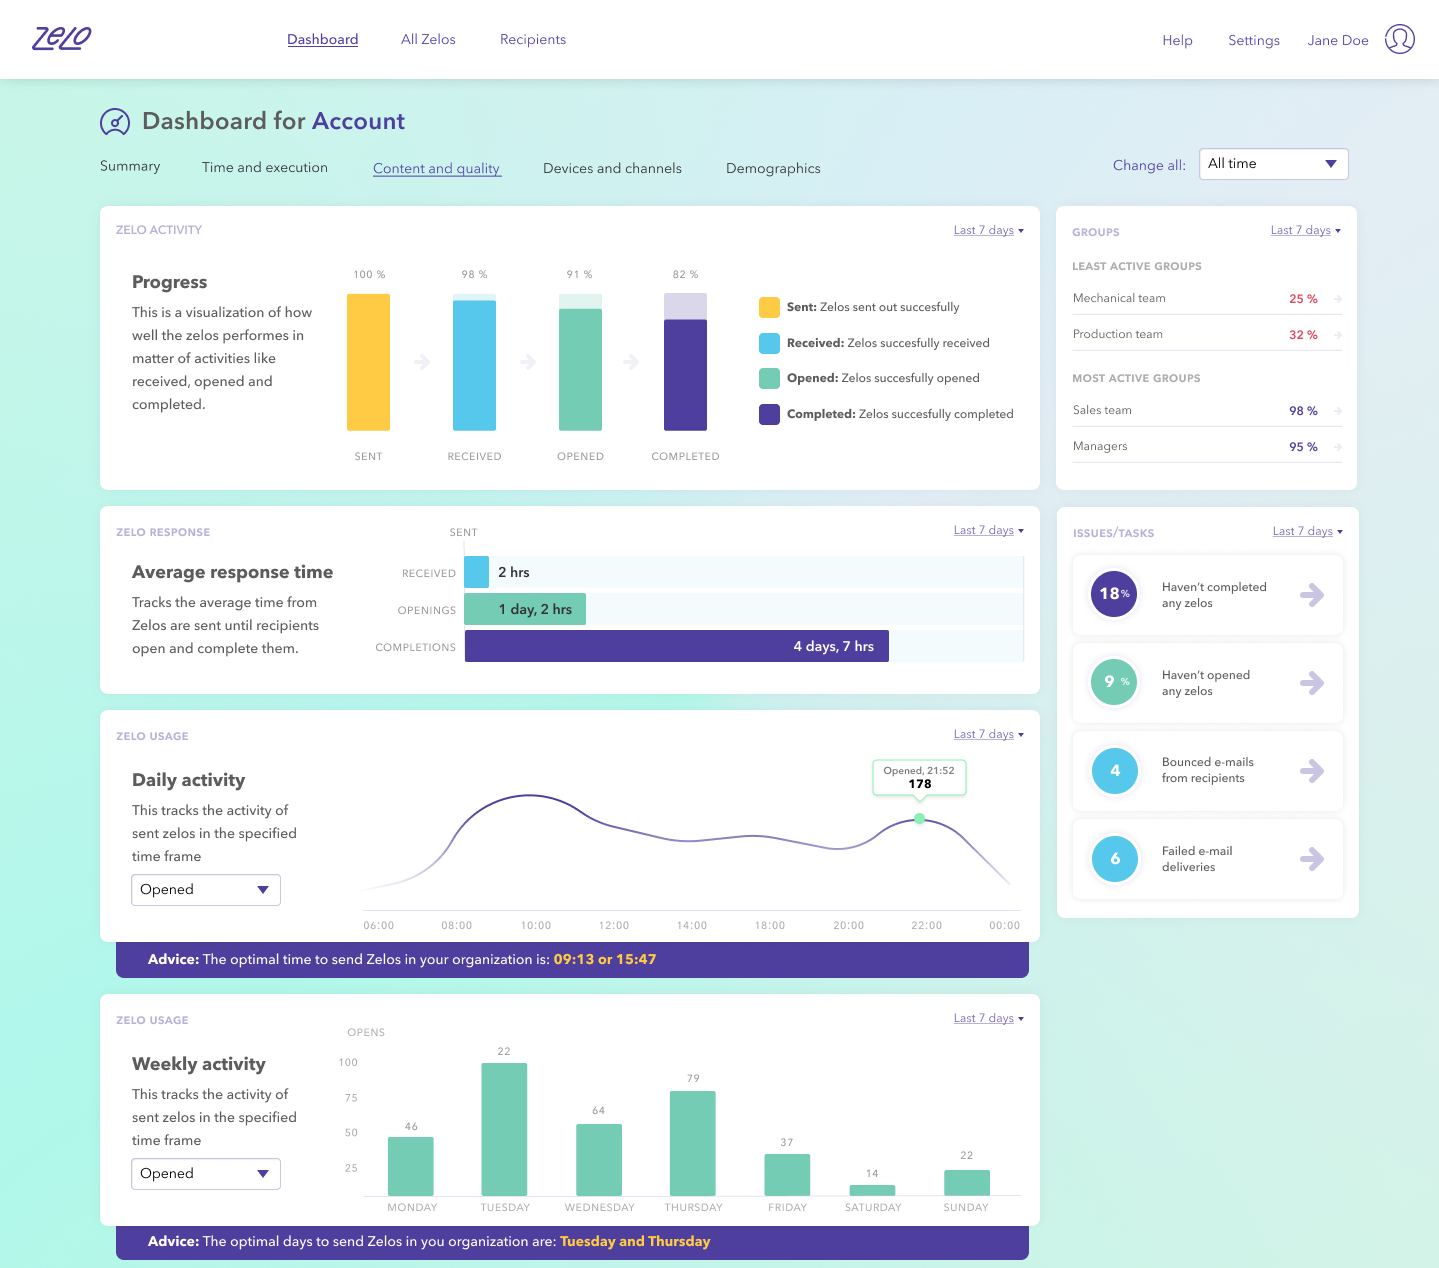Click the Monday bar in Weekly activity
1439x1268 pixels.
(410, 1167)
